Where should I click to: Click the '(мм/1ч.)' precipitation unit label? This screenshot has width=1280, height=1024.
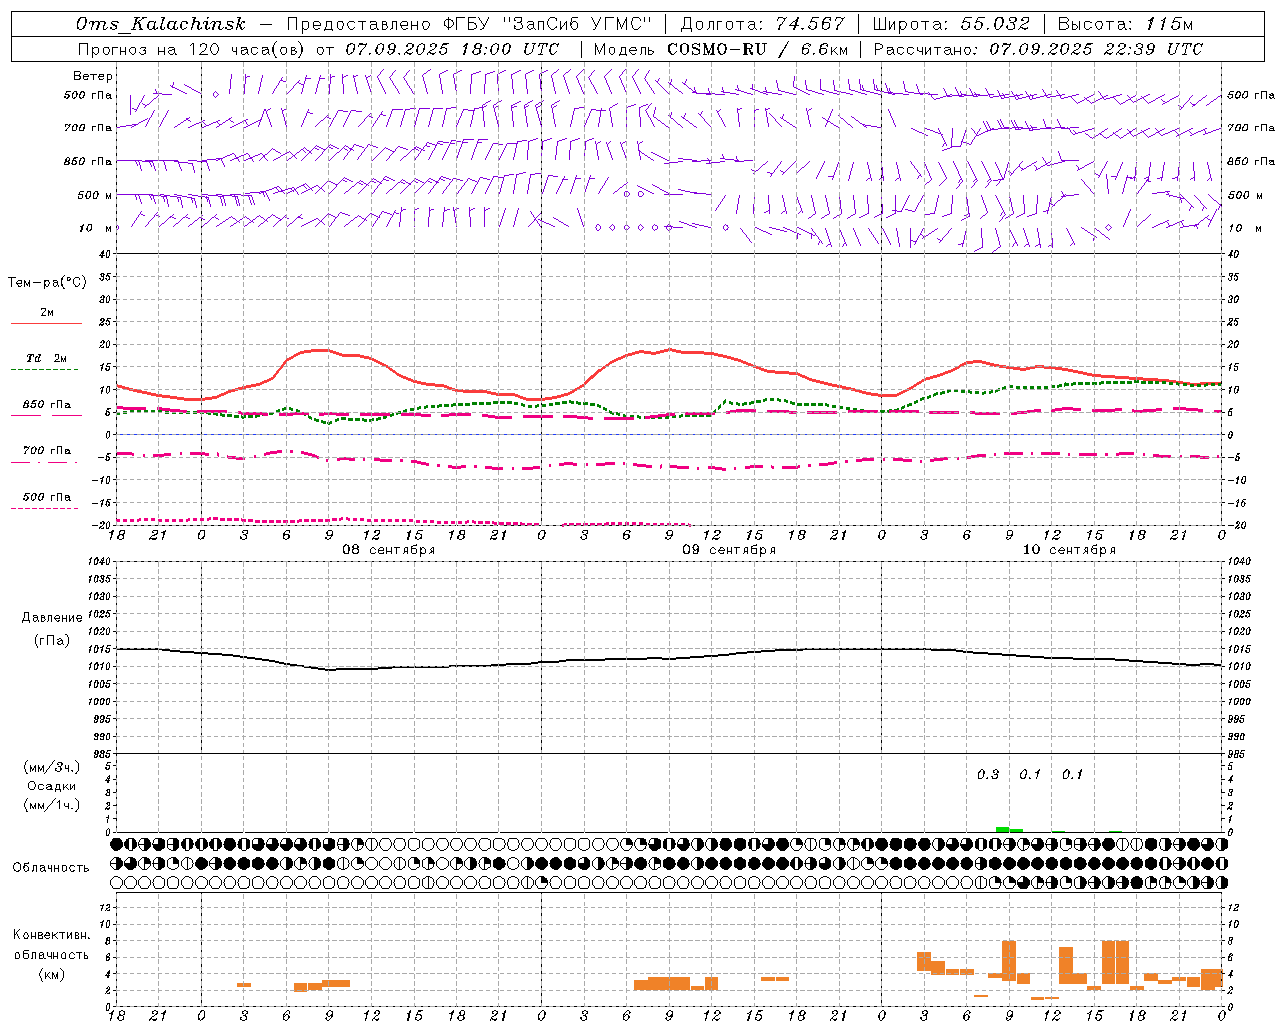[52, 805]
